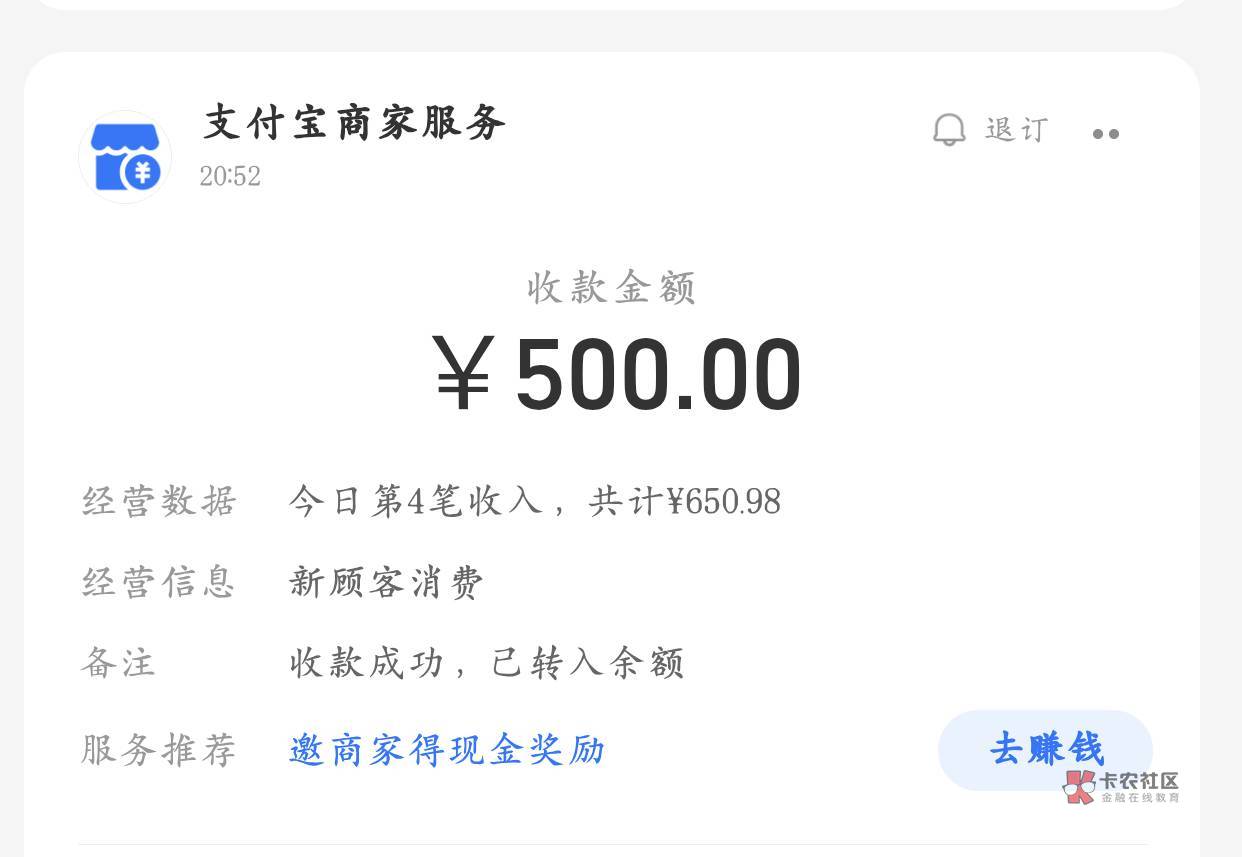The image size is (1242, 857).
Task: Tap the 备注 row label
Action: 119,663
